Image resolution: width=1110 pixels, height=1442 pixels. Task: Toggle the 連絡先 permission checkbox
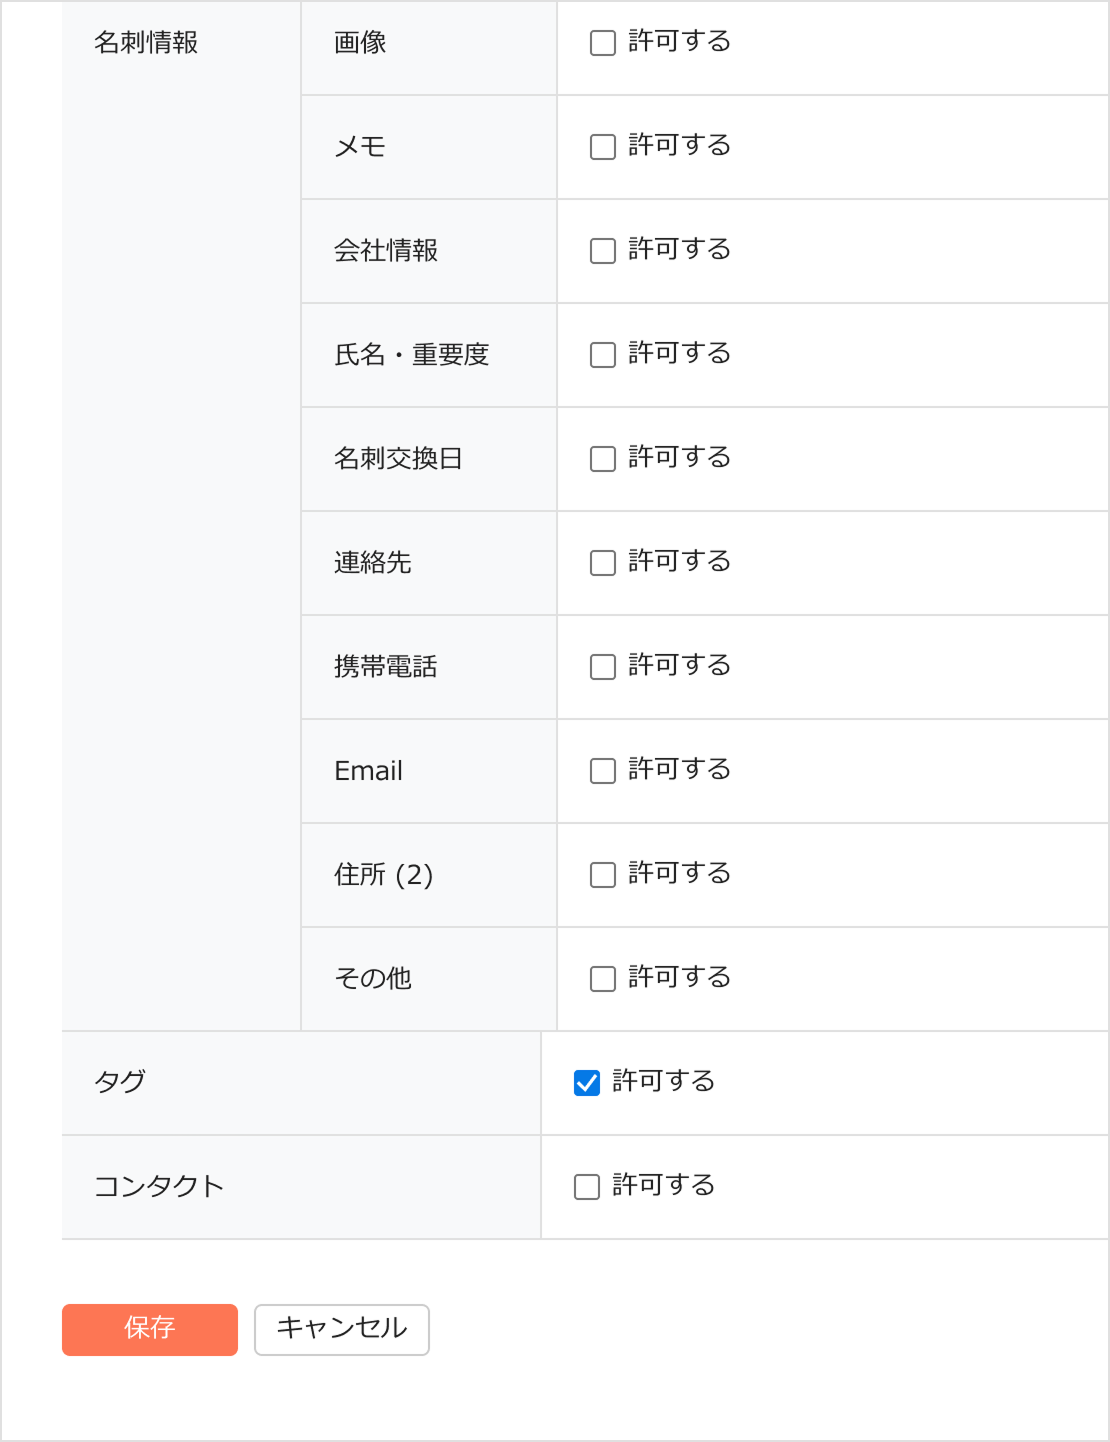[x=603, y=563]
